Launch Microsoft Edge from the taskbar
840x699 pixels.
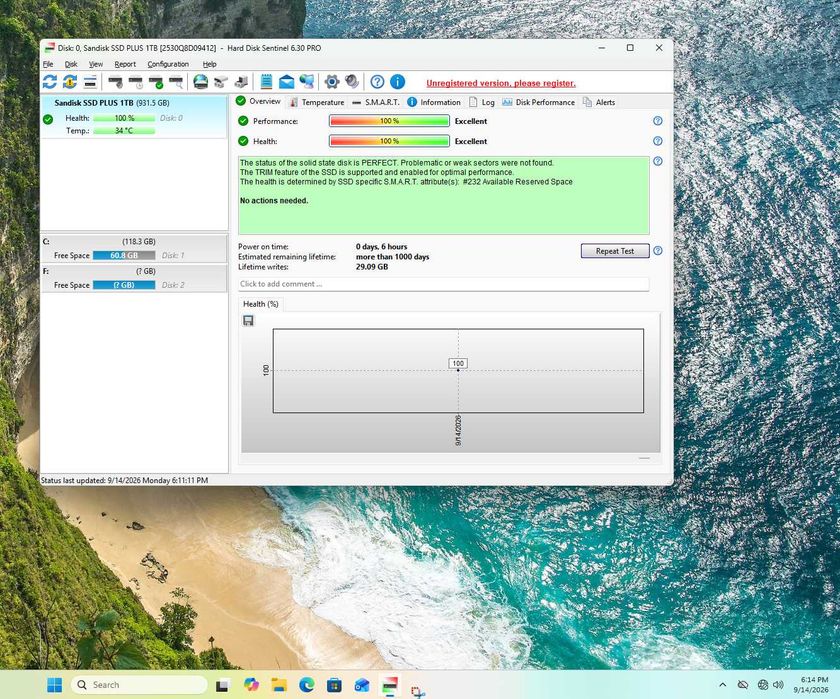[x=306, y=685]
